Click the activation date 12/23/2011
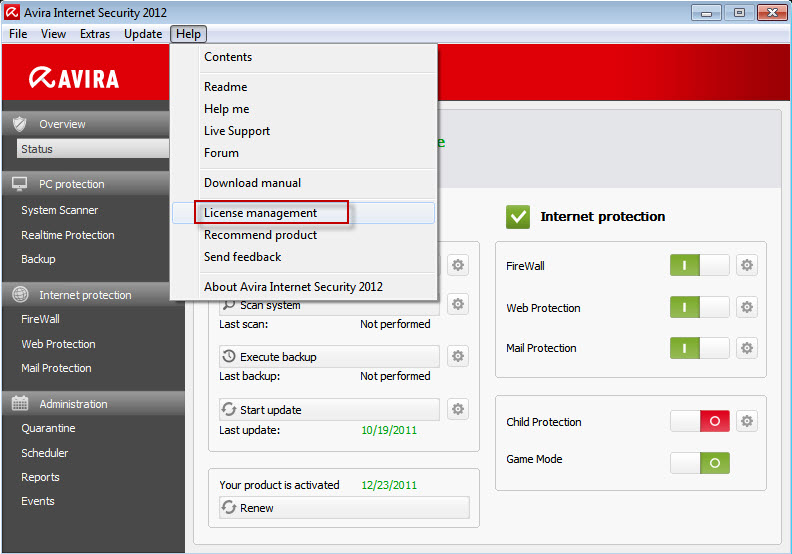The image size is (792, 554). (x=389, y=485)
